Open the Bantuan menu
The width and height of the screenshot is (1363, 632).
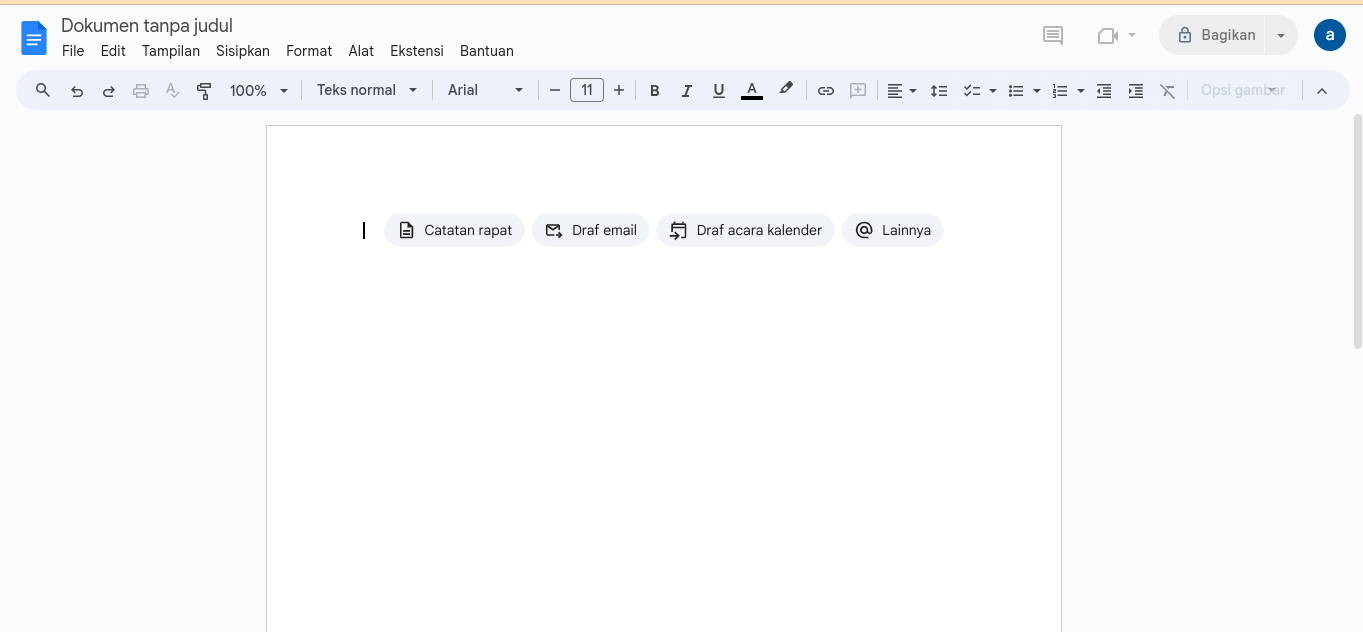coord(487,51)
